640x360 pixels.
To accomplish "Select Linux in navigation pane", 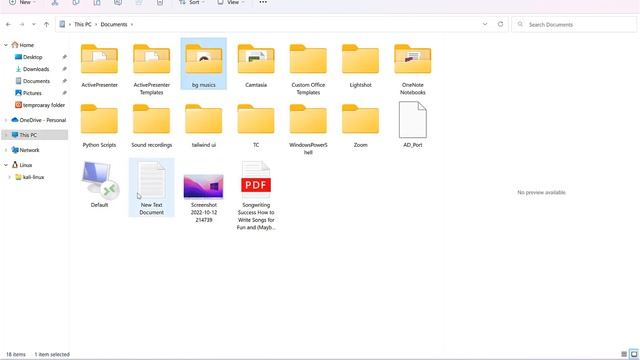I will tap(26, 165).
